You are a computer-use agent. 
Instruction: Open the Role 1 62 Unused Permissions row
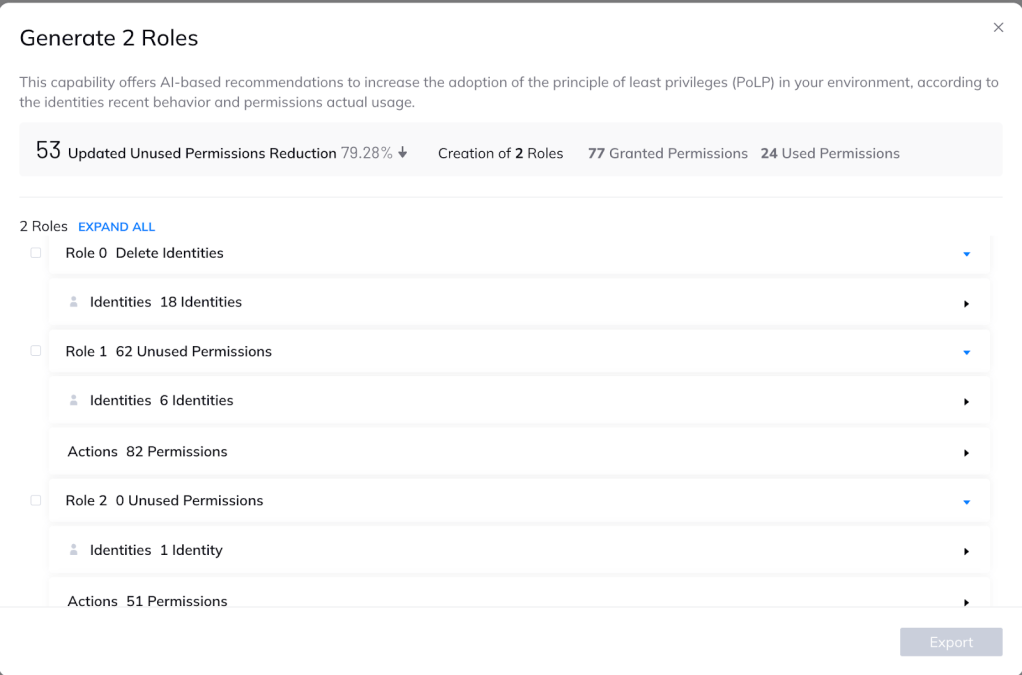[519, 351]
